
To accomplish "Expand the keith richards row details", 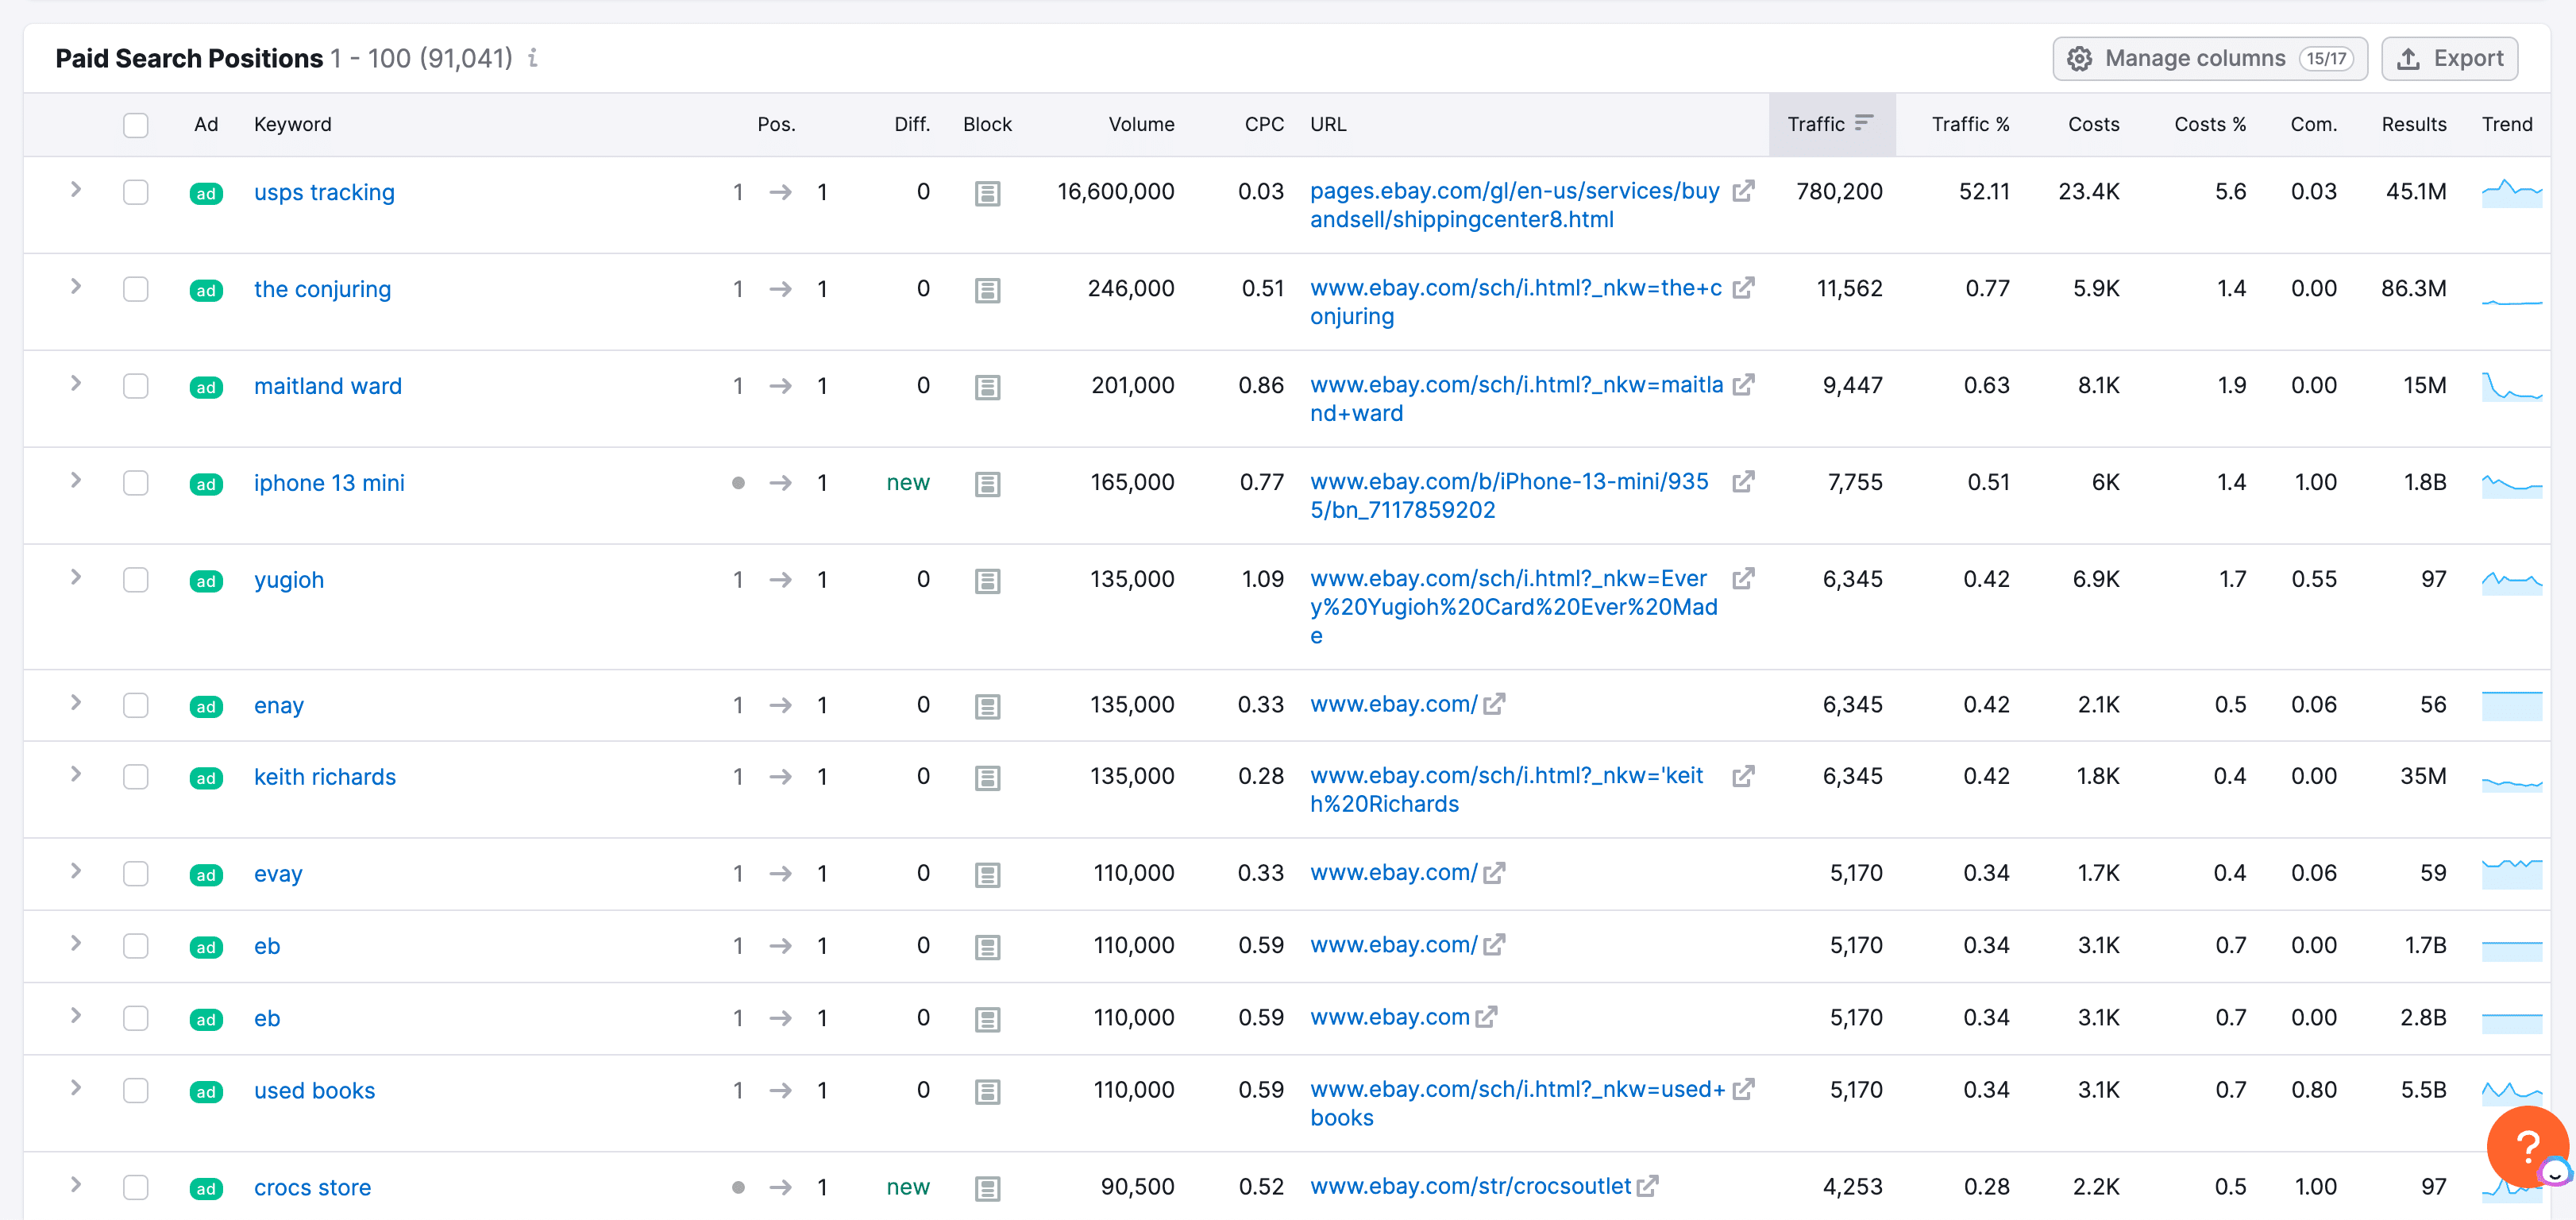I will 76,774.
